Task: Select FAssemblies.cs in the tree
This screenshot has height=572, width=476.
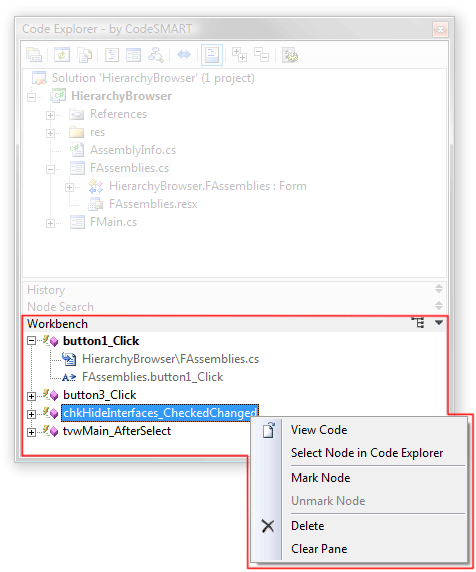Action: tap(129, 168)
